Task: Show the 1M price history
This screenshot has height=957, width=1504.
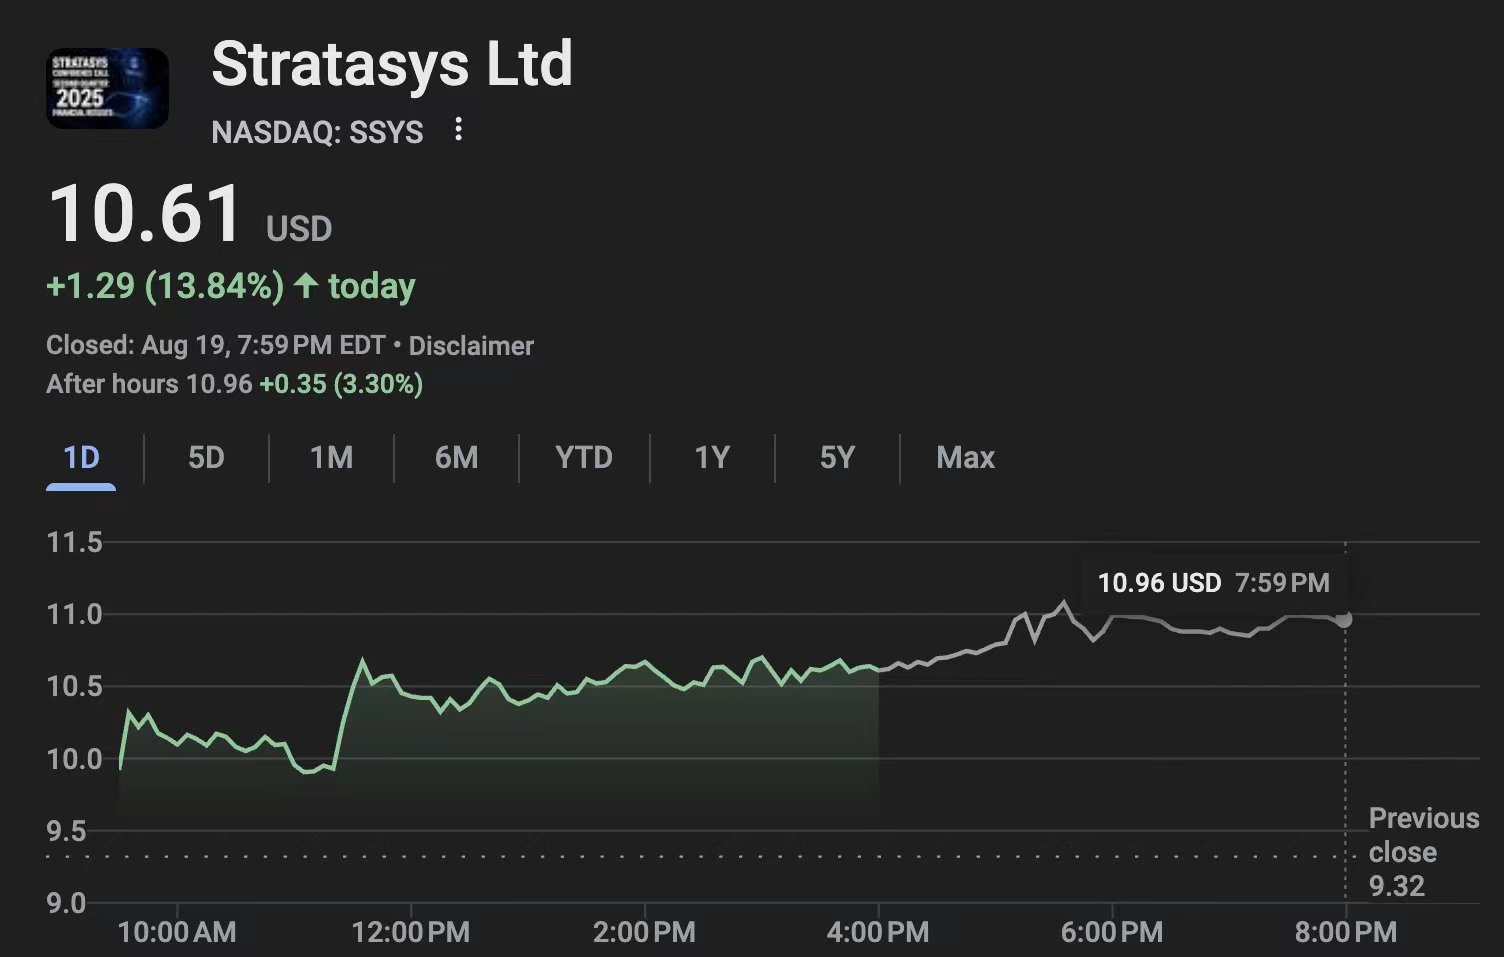Action: pyautogui.click(x=331, y=458)
